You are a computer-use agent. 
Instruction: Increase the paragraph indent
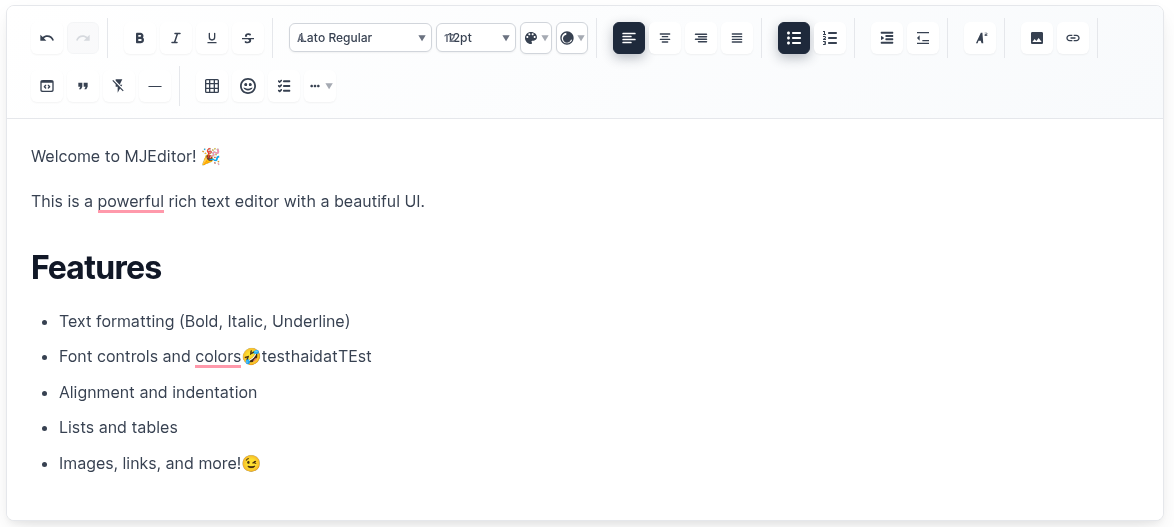886,38
